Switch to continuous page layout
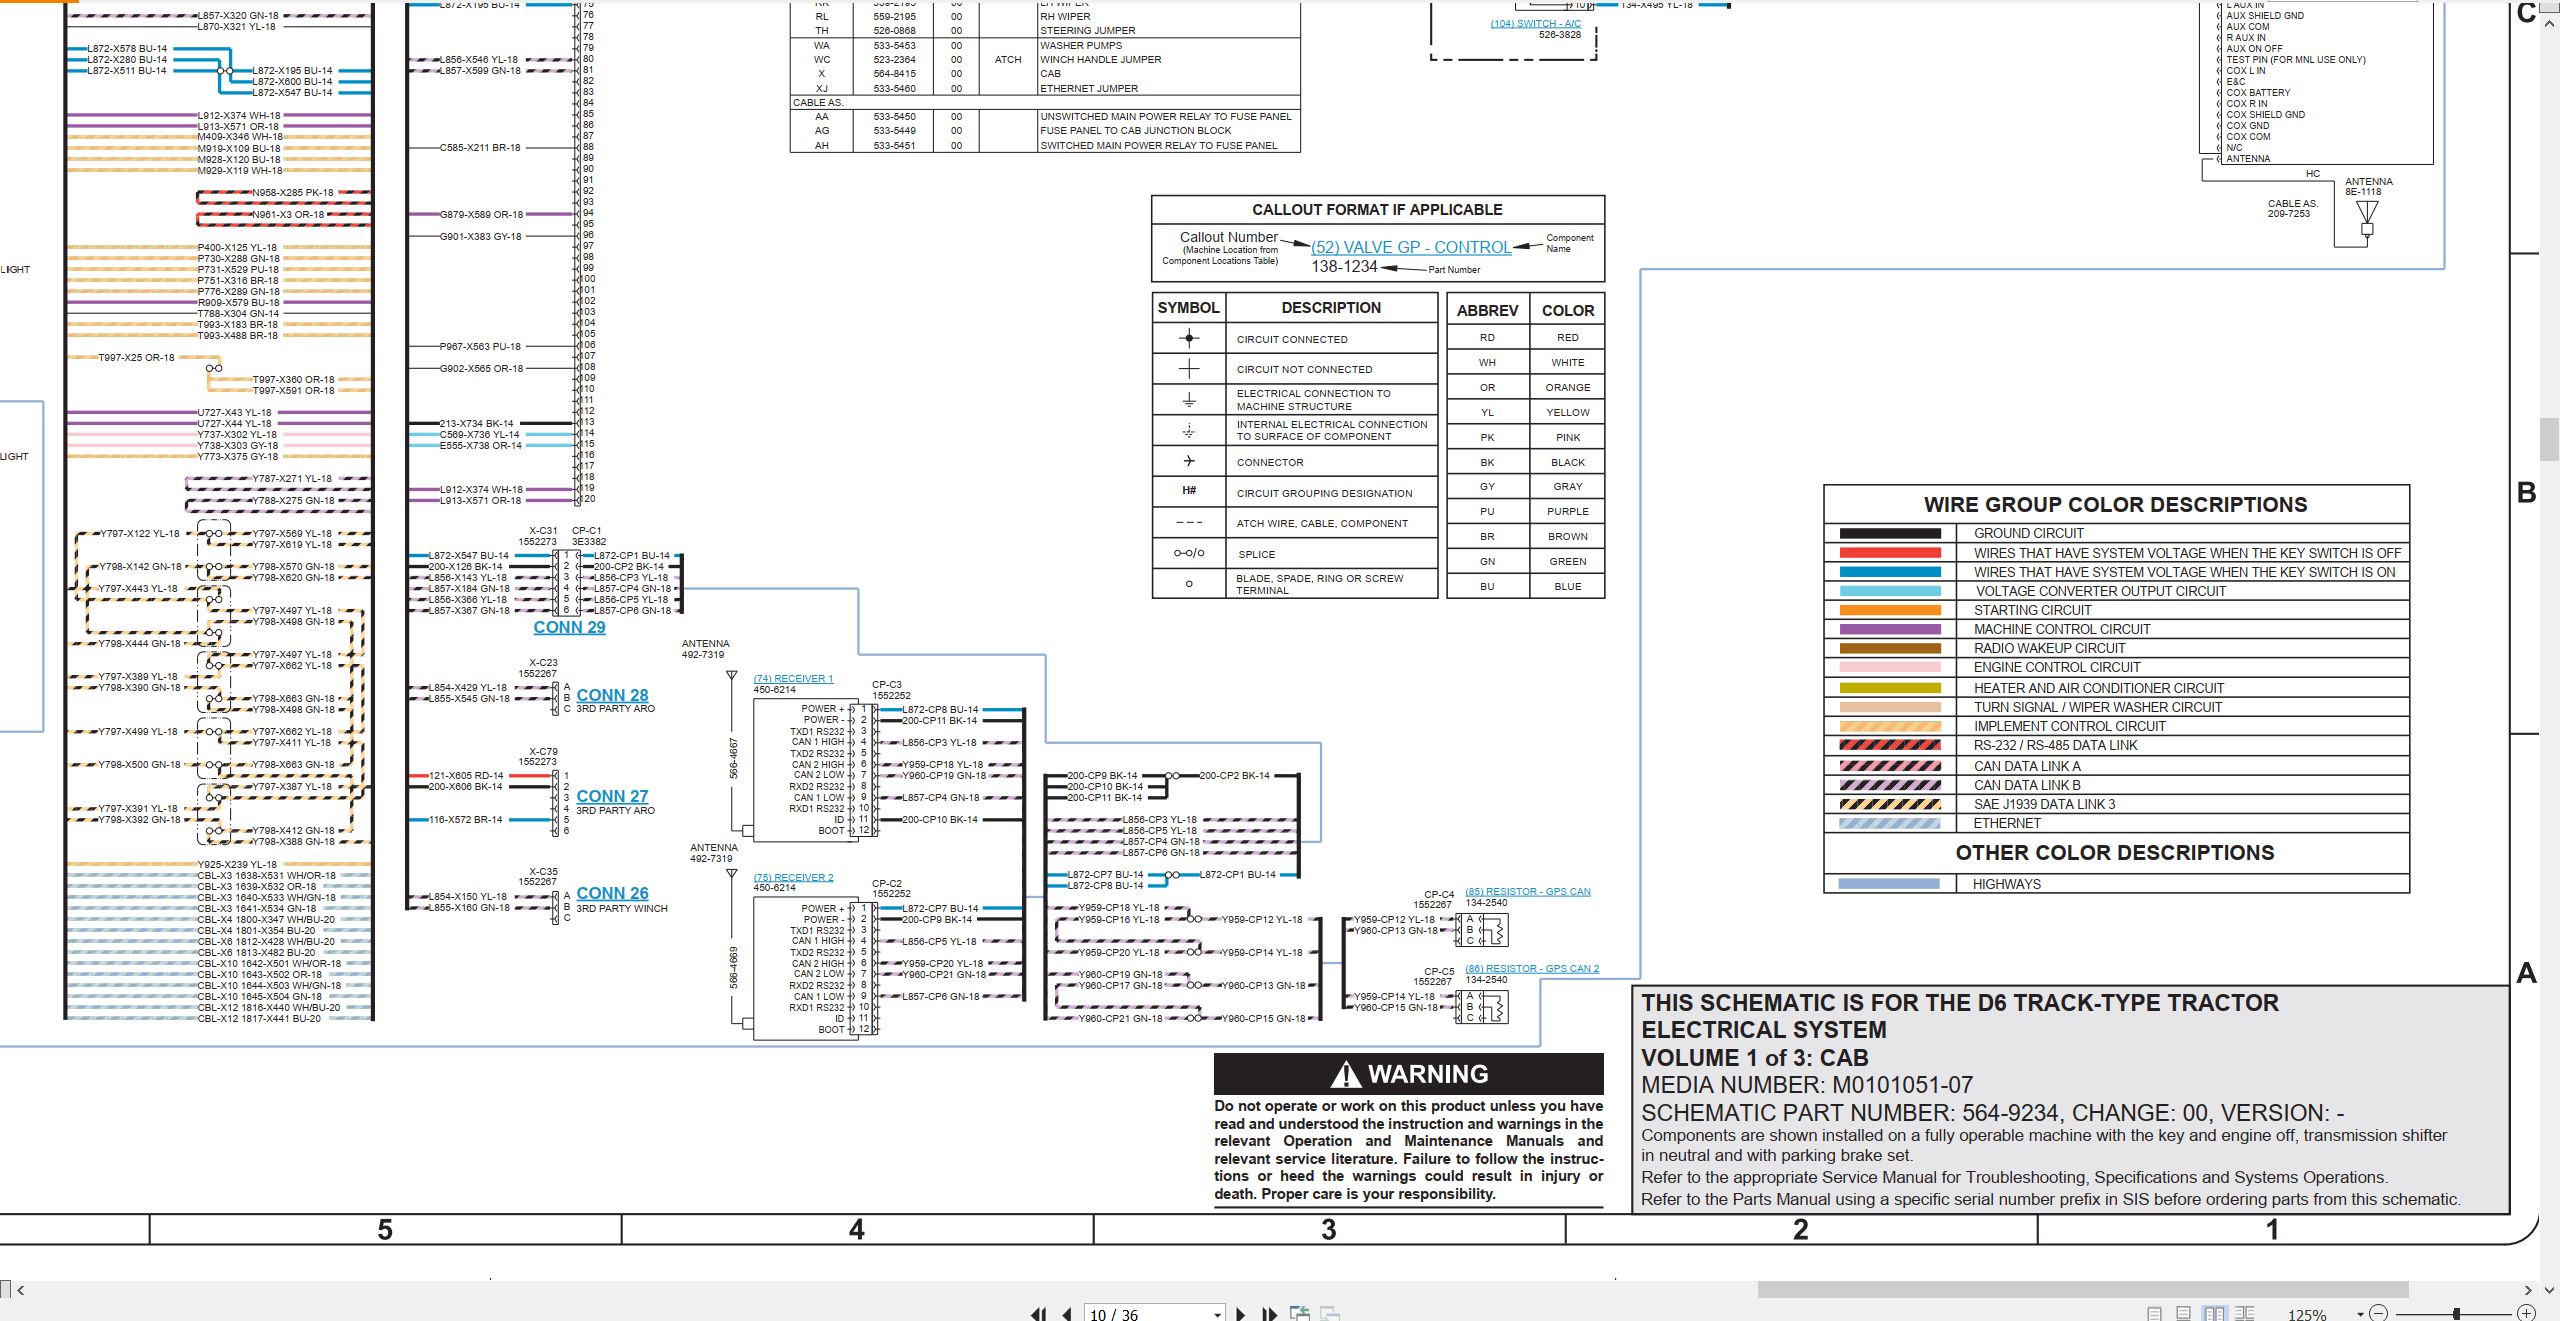The height and width of the screenshot is (1321, 2560). pyautogui.click(x=2183, y=1314)
